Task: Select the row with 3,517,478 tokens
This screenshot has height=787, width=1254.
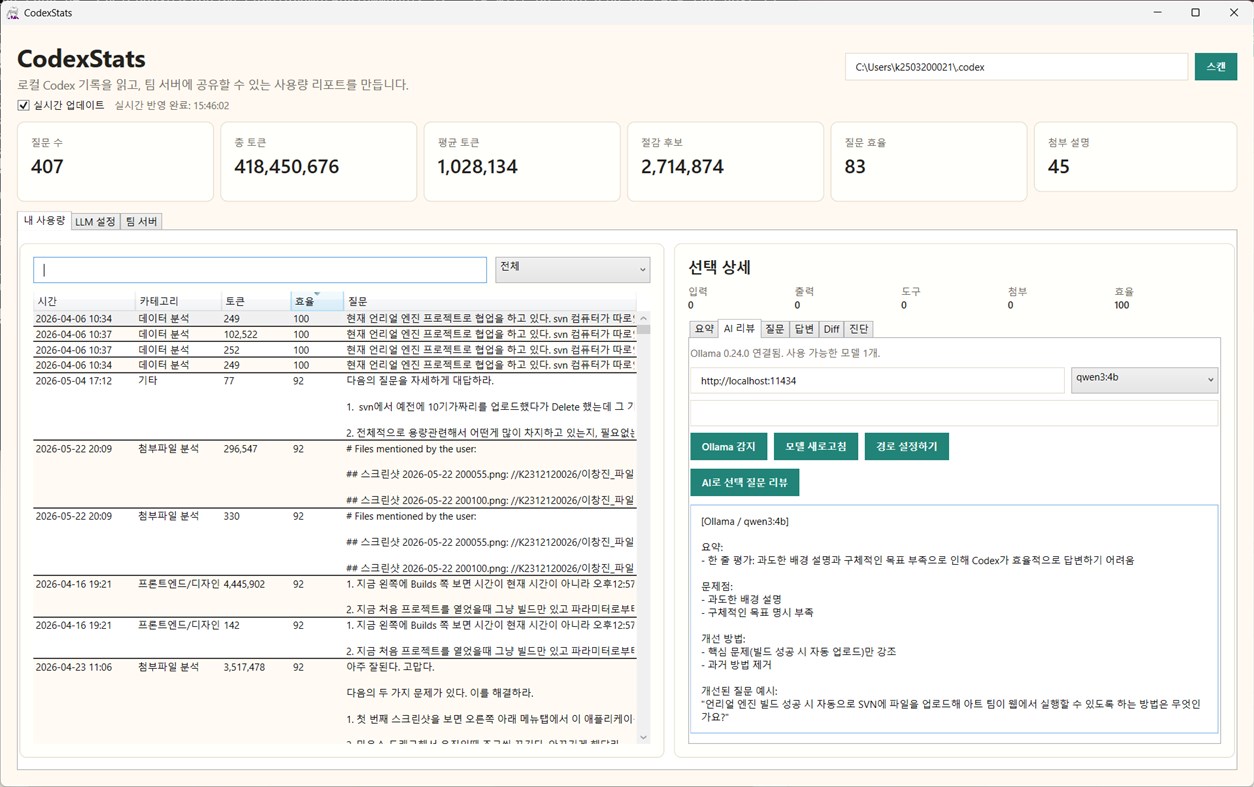Action: click(334, 701)
